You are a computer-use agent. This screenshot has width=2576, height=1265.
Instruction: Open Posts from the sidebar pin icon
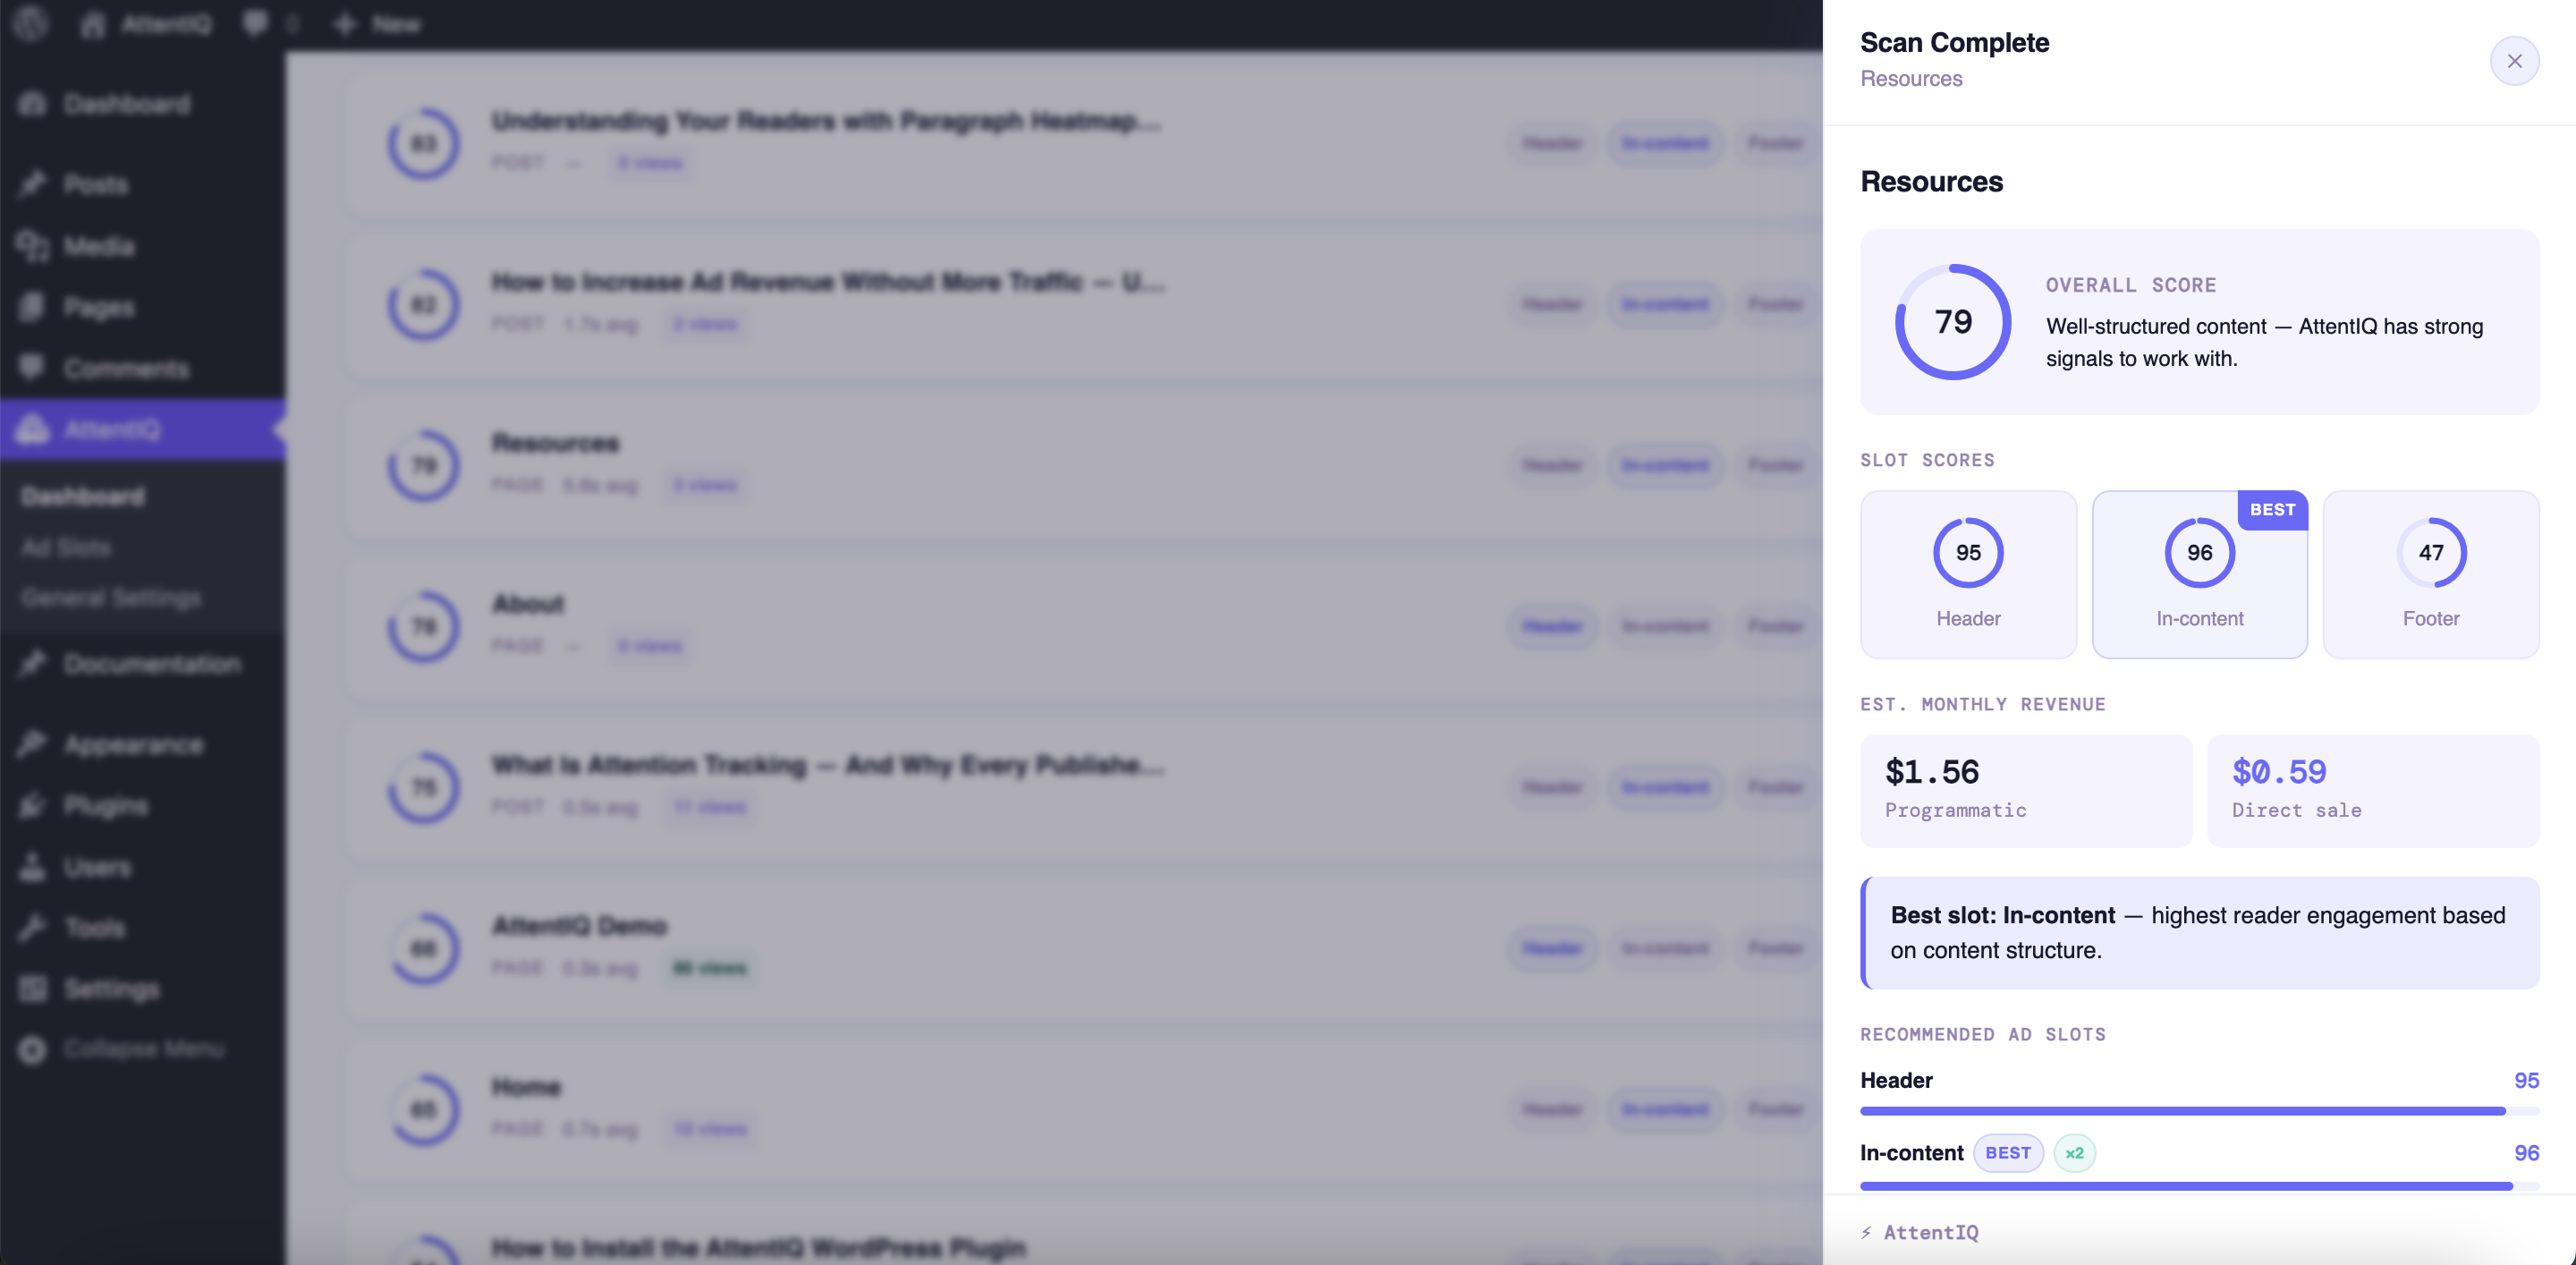click(x=33, y=184)
